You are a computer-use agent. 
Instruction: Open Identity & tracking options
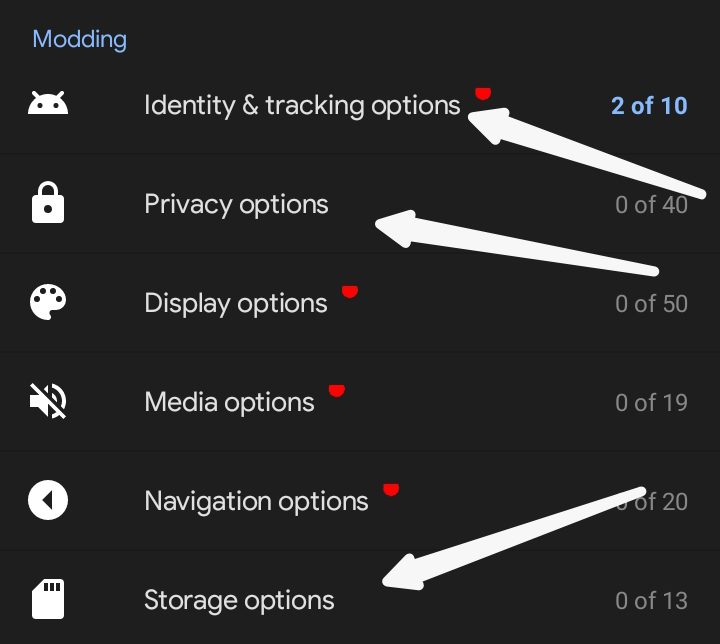pos(301,105)
